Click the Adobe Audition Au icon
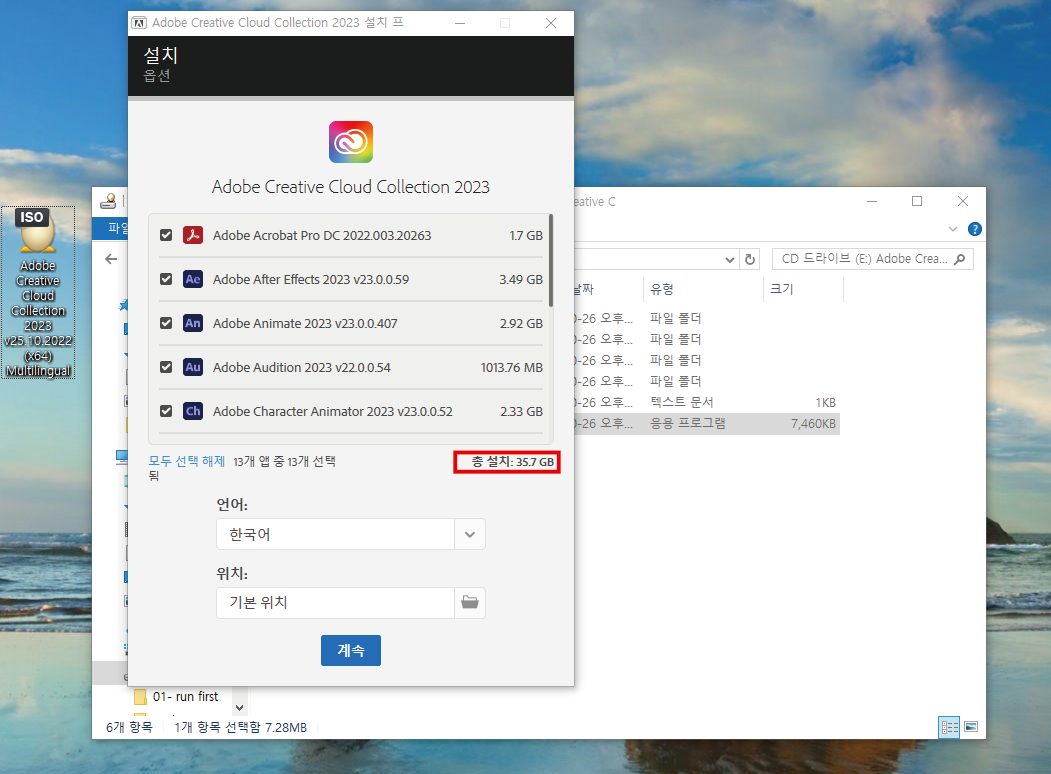The width and height of the screenshot is (1051, 774). tap(193, 367)
